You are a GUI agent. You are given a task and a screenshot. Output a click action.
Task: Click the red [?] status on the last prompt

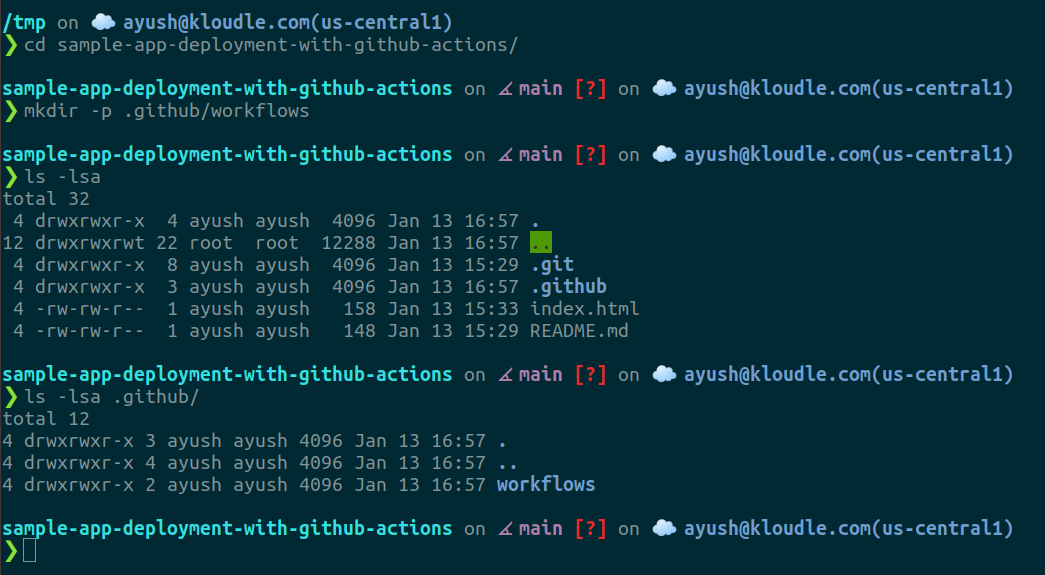coord(590,529)
